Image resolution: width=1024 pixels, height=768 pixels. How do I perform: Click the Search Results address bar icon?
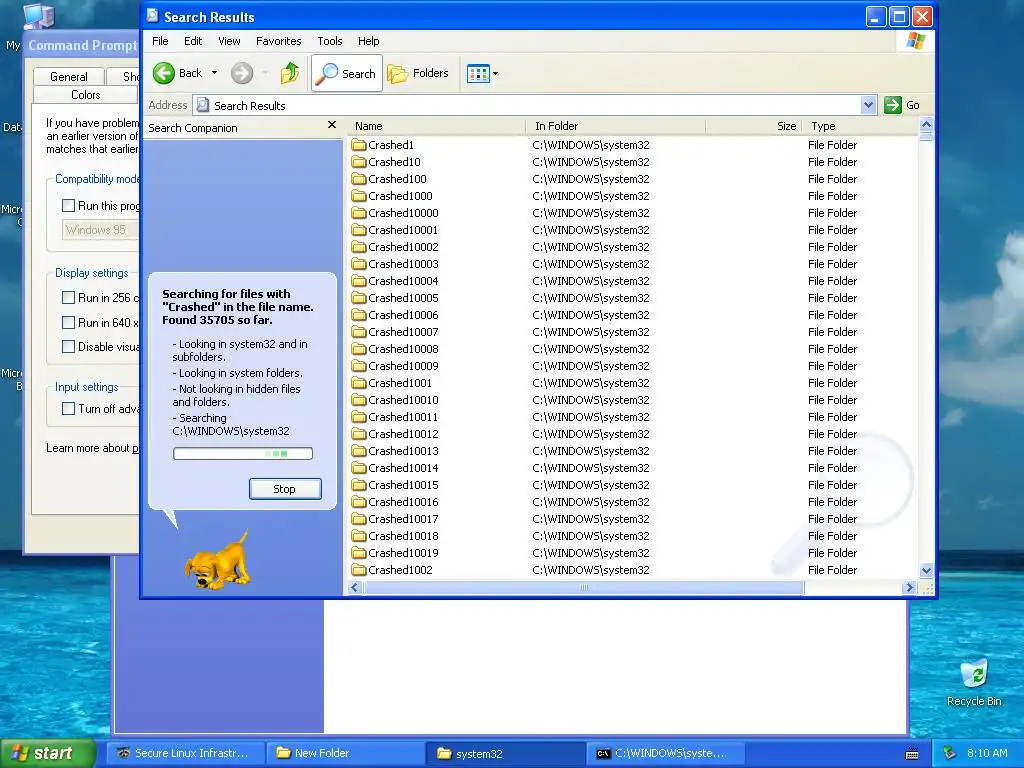click(203, 105)
